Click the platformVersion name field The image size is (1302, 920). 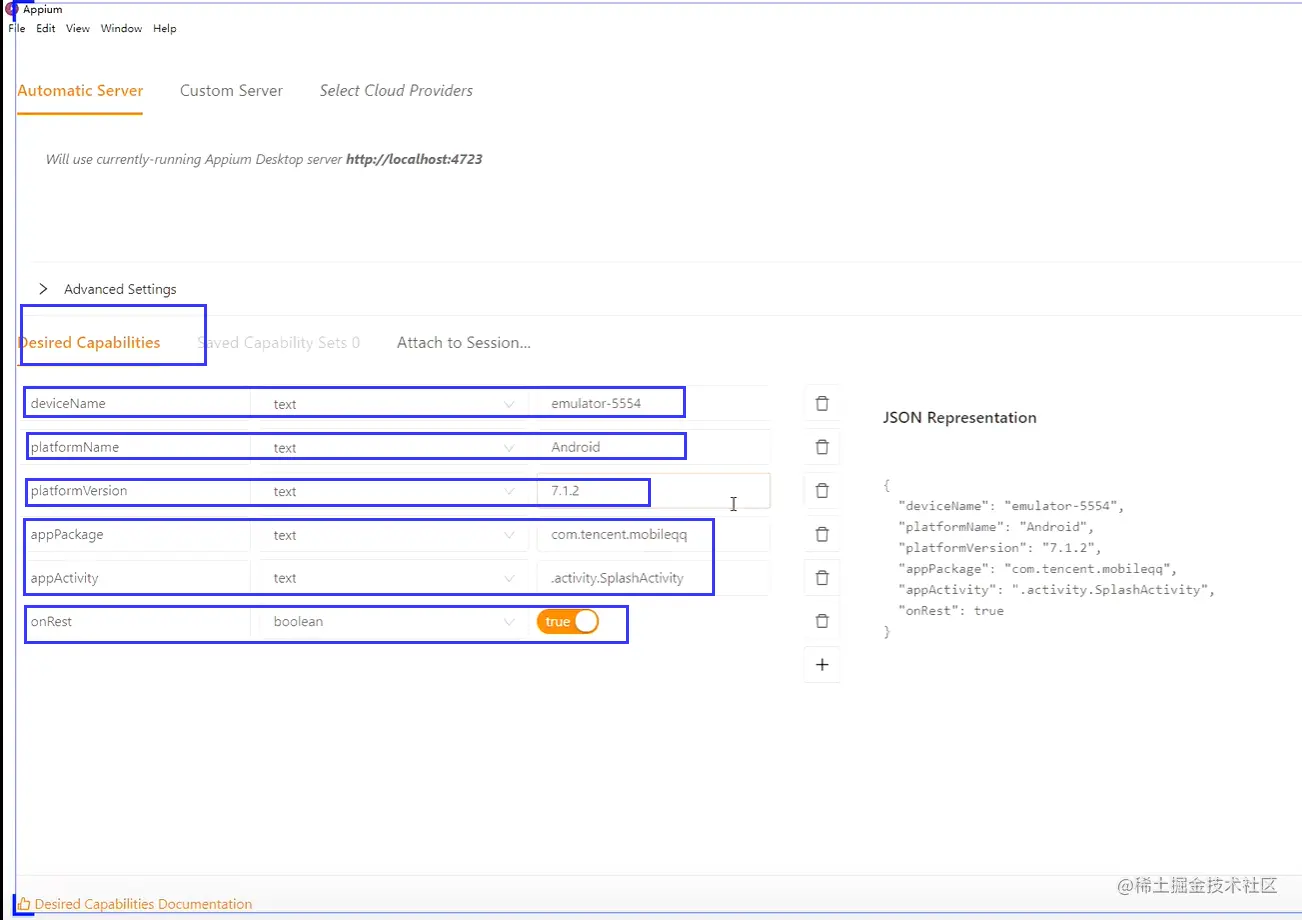[x=137, y=491]
